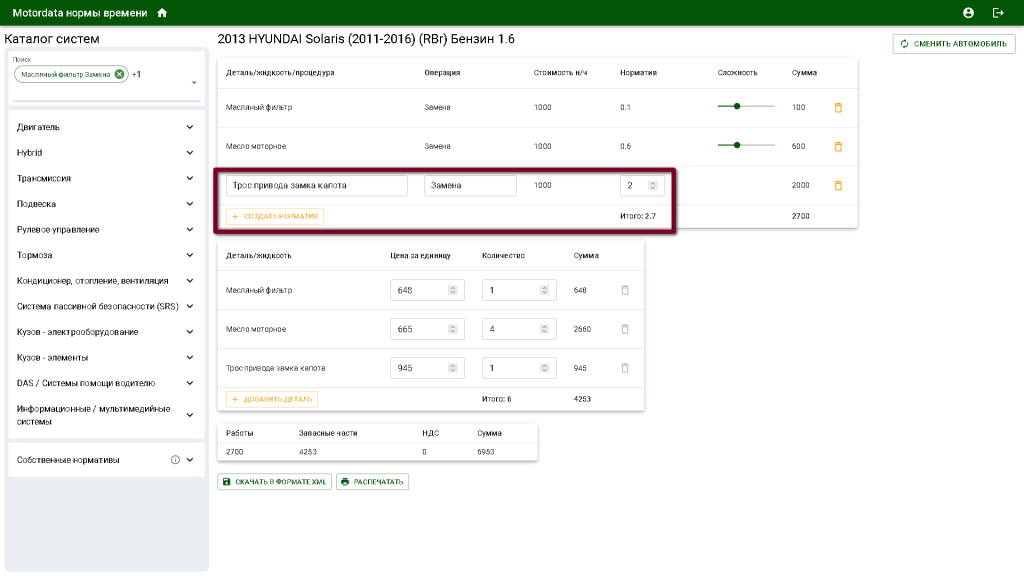Screen dimensions: 1024x576
Task: Open the user account icon
Action: 968,13
